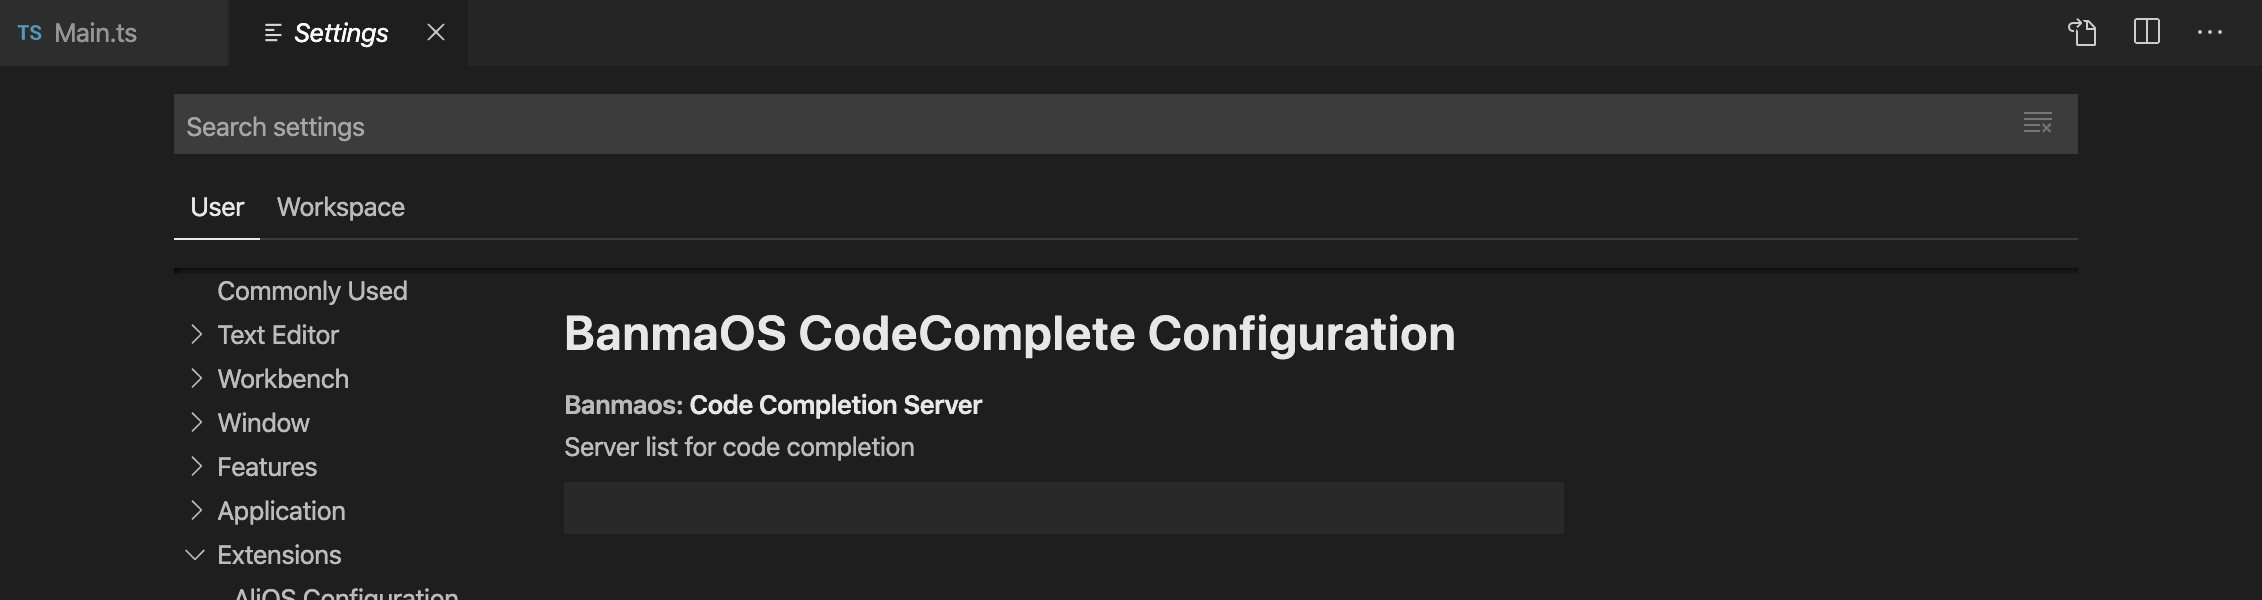Viewport: 2262px width, 600px height.
Task: Click the Settings tab lines icon
Action: click(x=273, y=33)
